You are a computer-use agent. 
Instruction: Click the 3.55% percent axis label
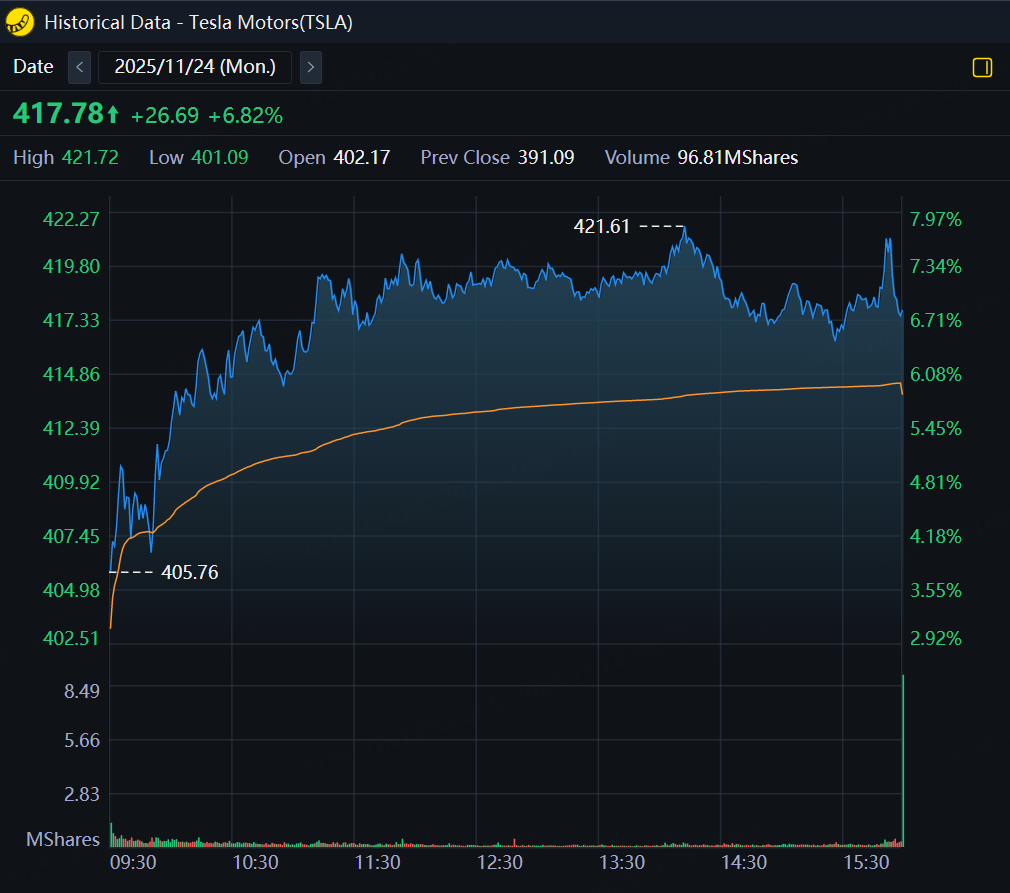[935, 590]
